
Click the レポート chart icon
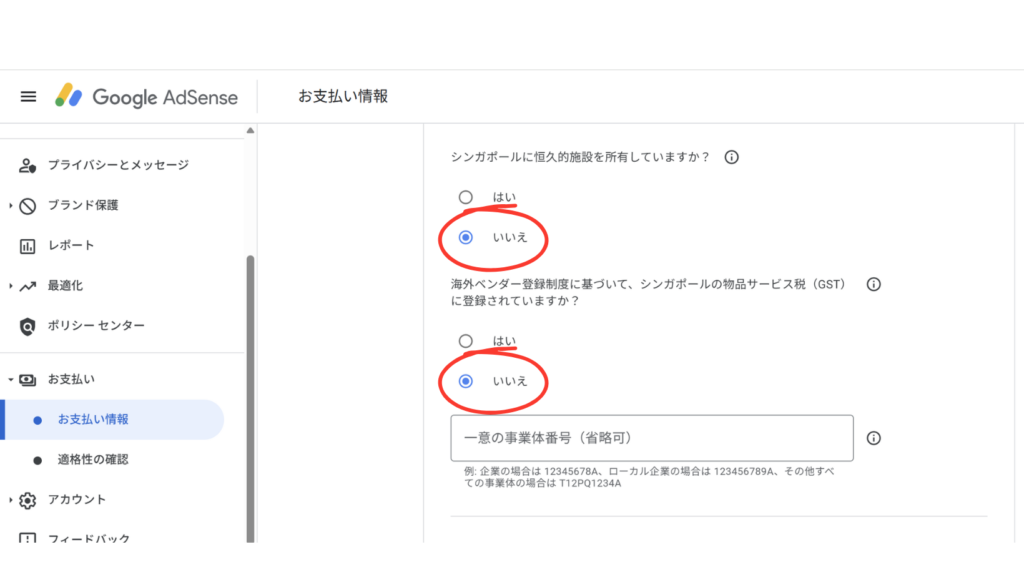27,246
